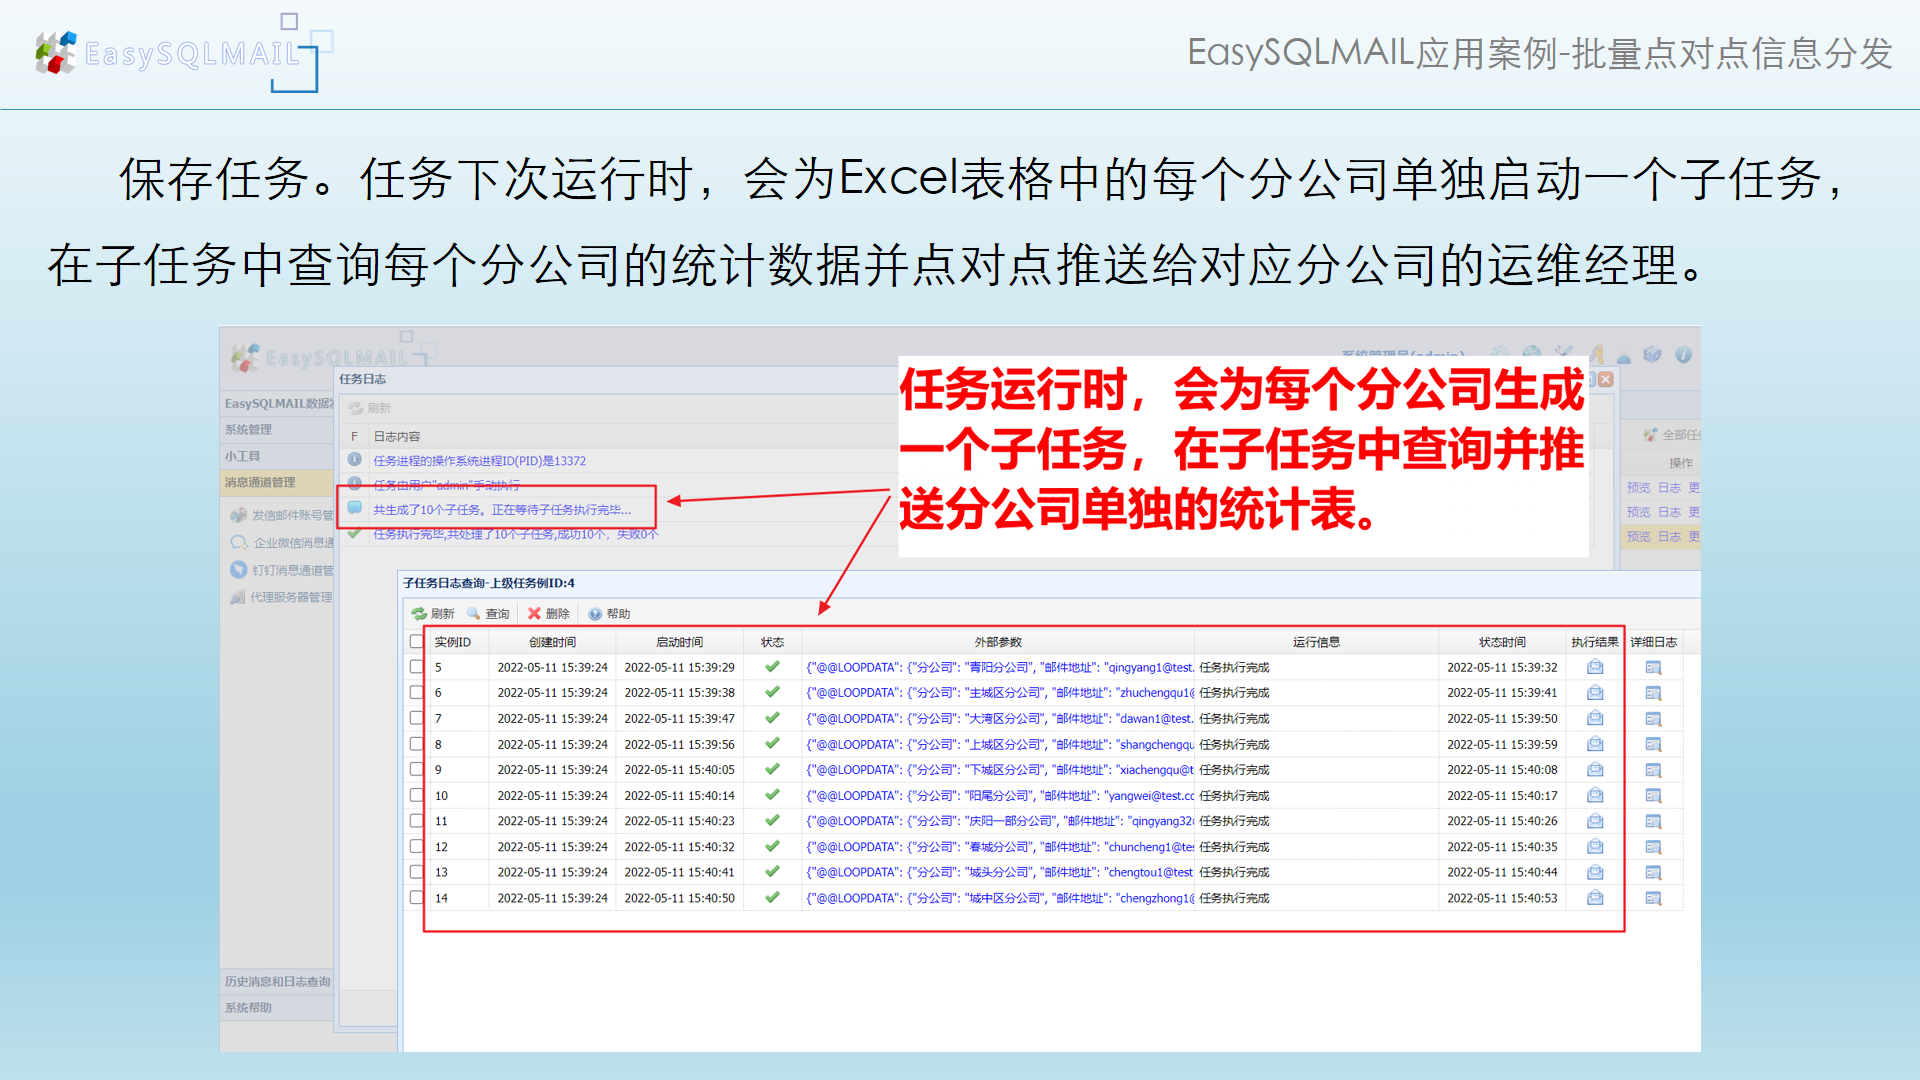1920x1080 pixels.
Task: Expand the 历史消息和日志查询 section
Action: coord(277,982)
